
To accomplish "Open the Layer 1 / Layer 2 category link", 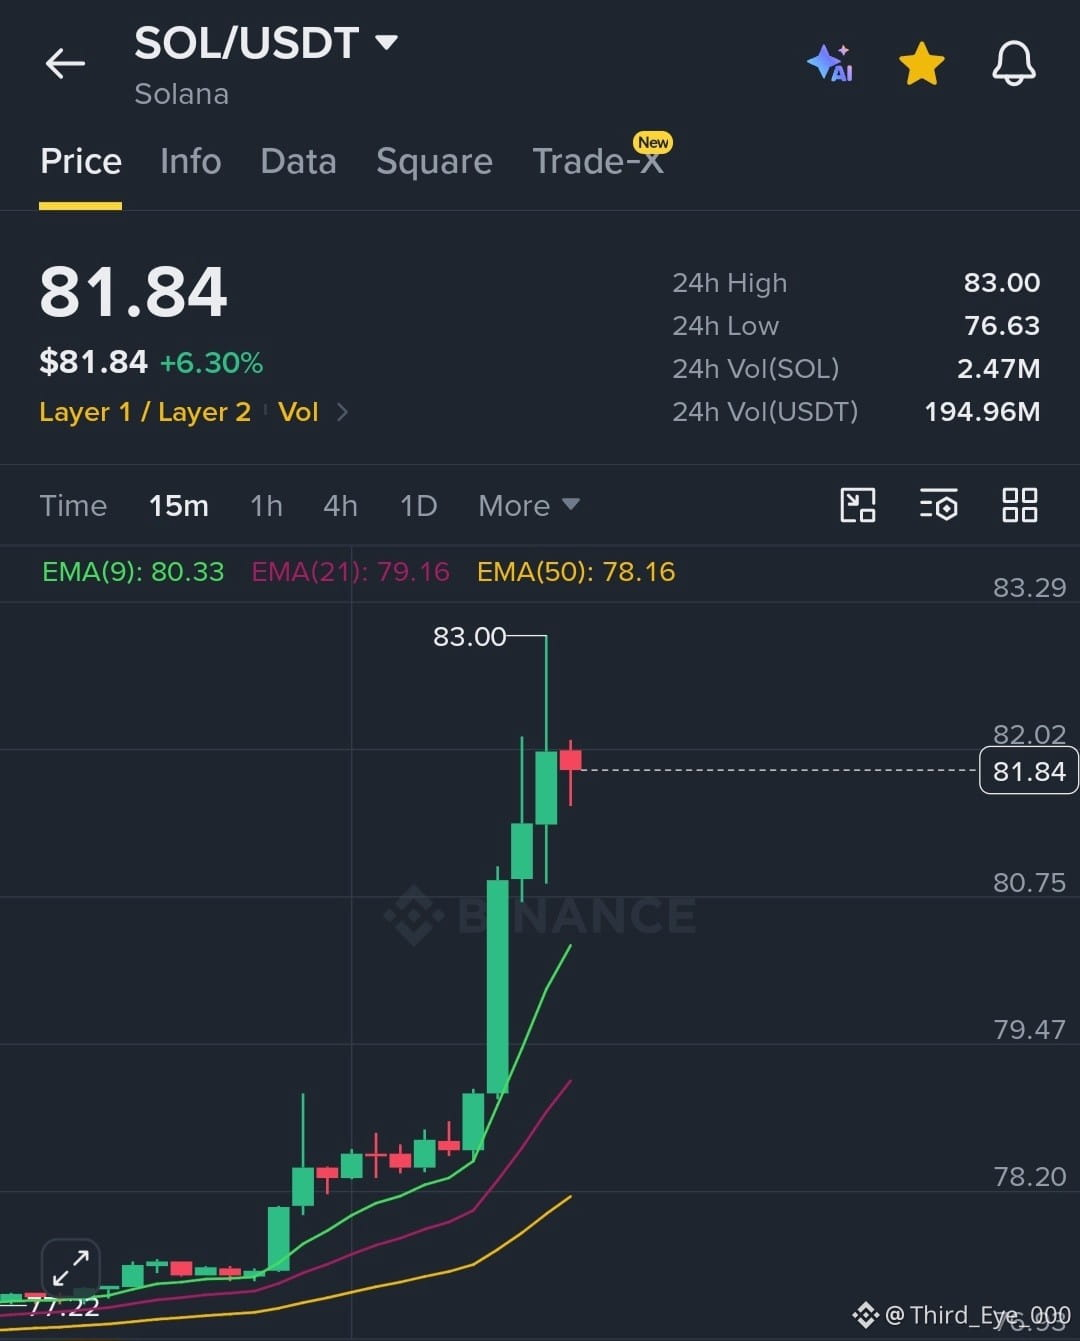I will click(145, 412).
